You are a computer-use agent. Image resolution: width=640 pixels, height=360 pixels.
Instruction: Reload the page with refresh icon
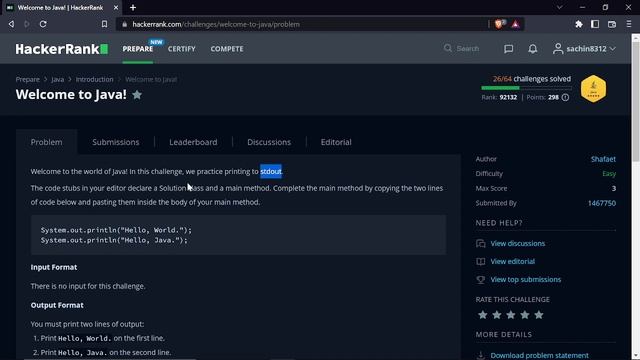pos(43,24)
